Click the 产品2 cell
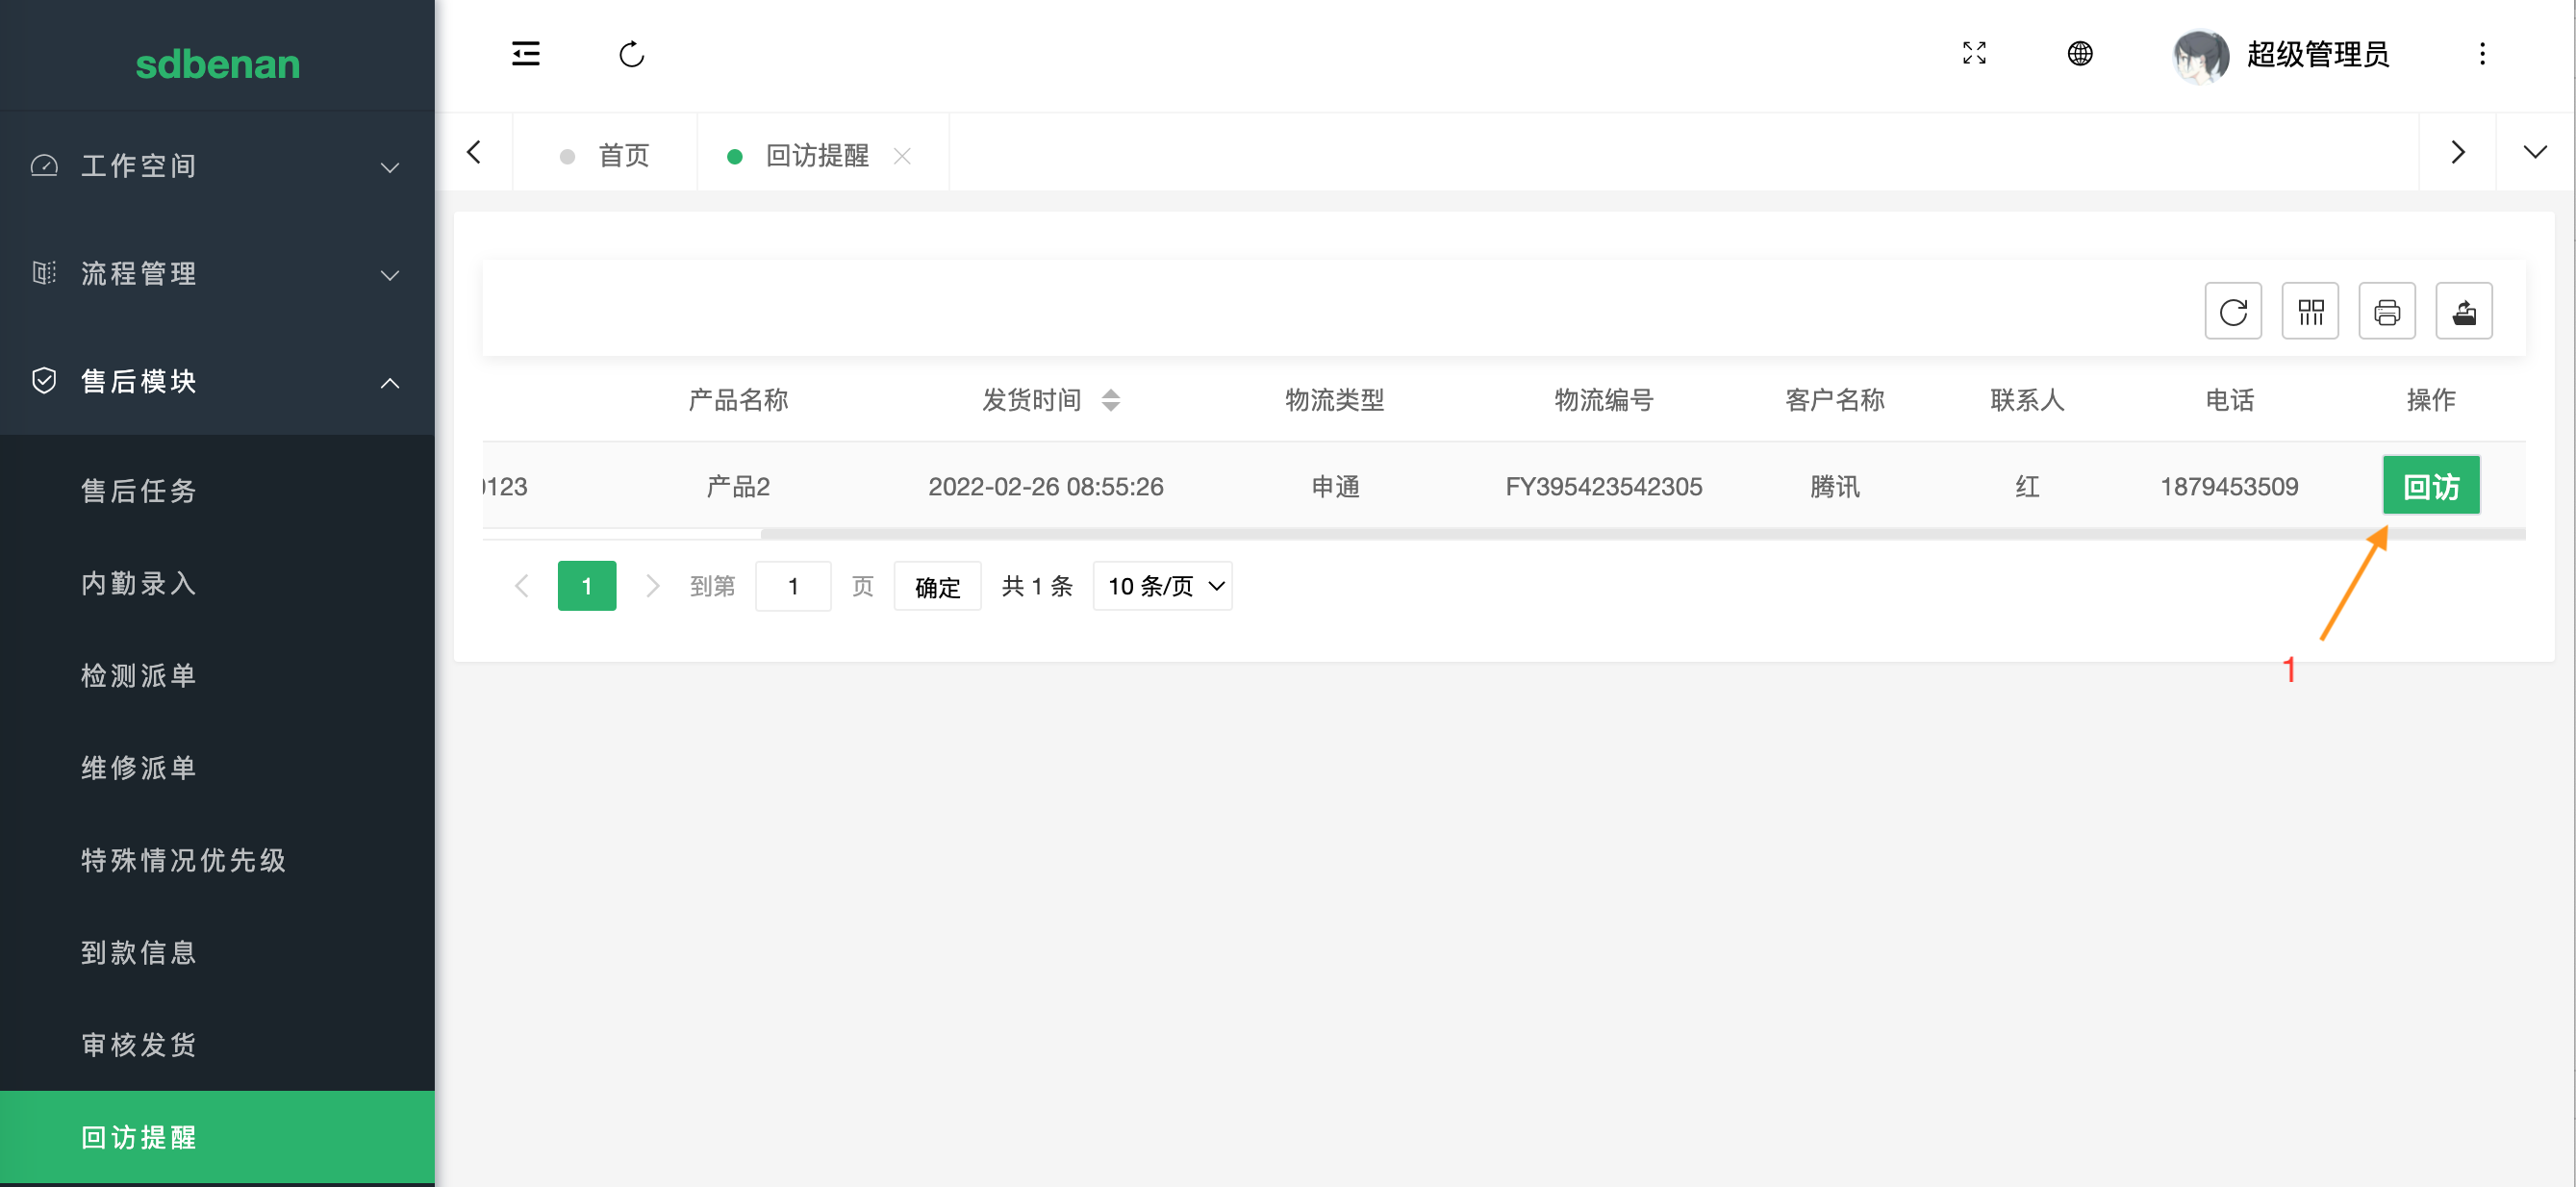2576x1187 pixels. click(738, 487)
